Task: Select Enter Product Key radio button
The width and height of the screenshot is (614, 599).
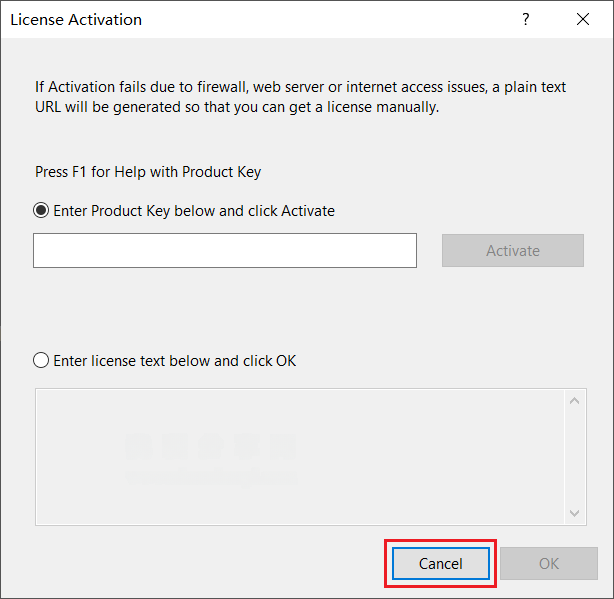Action: click(x=41, y=211)
